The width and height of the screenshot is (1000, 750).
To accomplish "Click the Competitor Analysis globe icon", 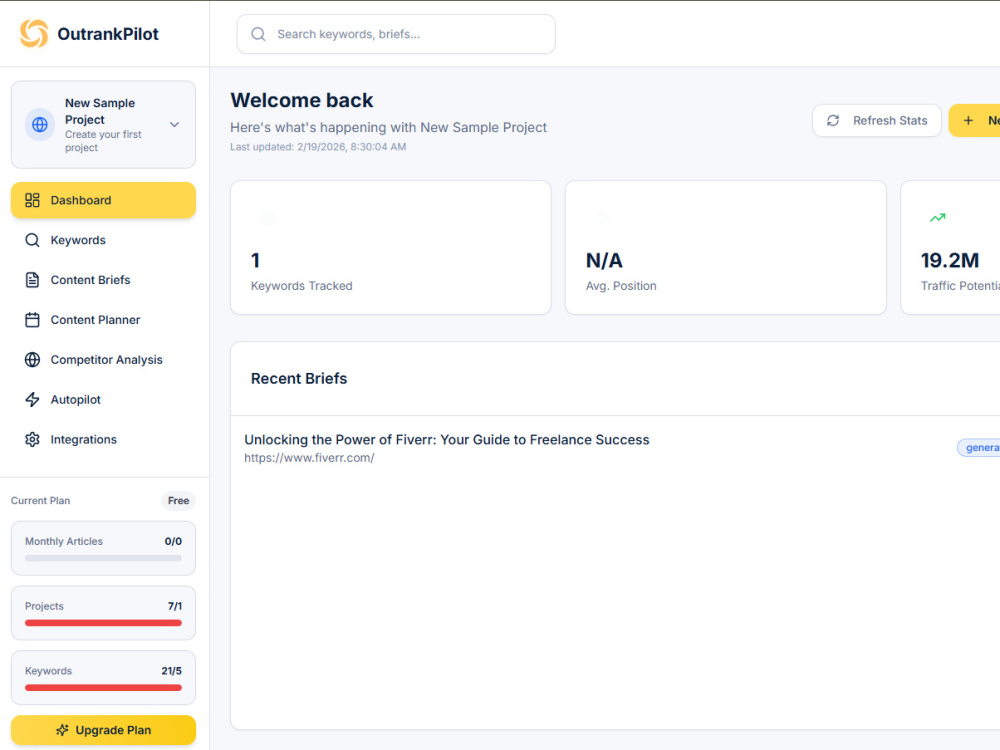I will click(33, 360).
